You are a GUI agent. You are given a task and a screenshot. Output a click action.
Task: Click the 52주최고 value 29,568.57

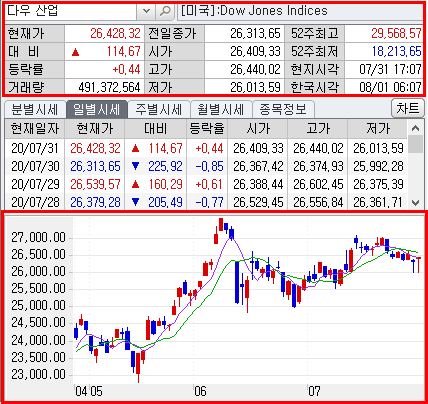click(x=397, y=33)
